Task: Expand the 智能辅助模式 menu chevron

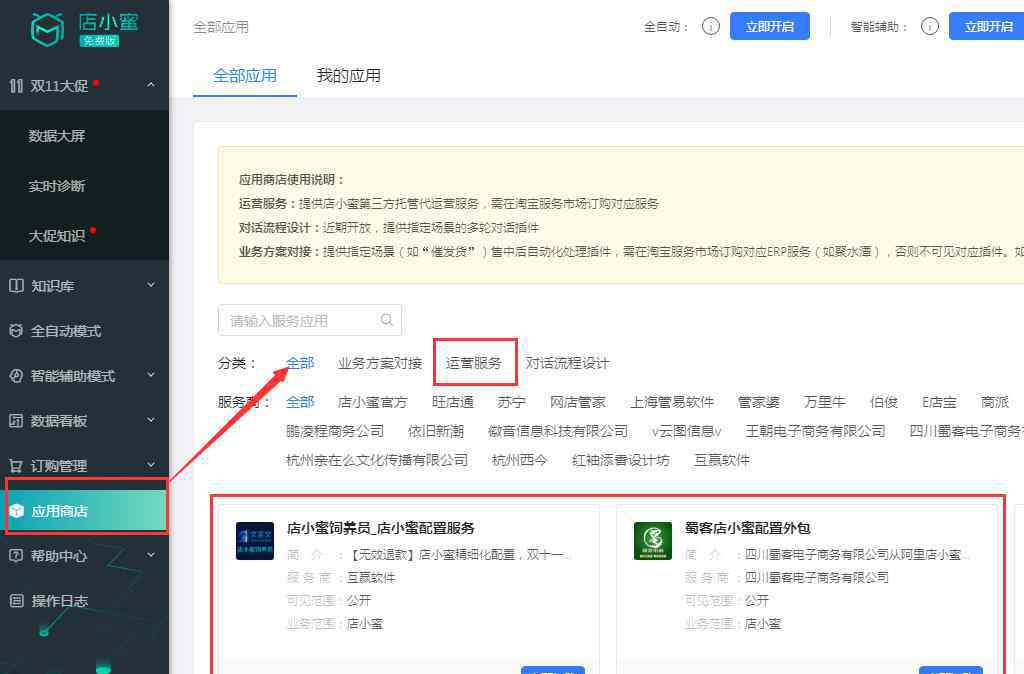Action: pos(151,375)
